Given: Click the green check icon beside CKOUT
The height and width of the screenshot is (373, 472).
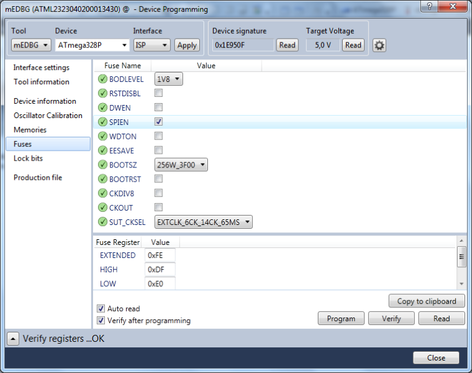Looking at the screenshot, I should 102,208.
